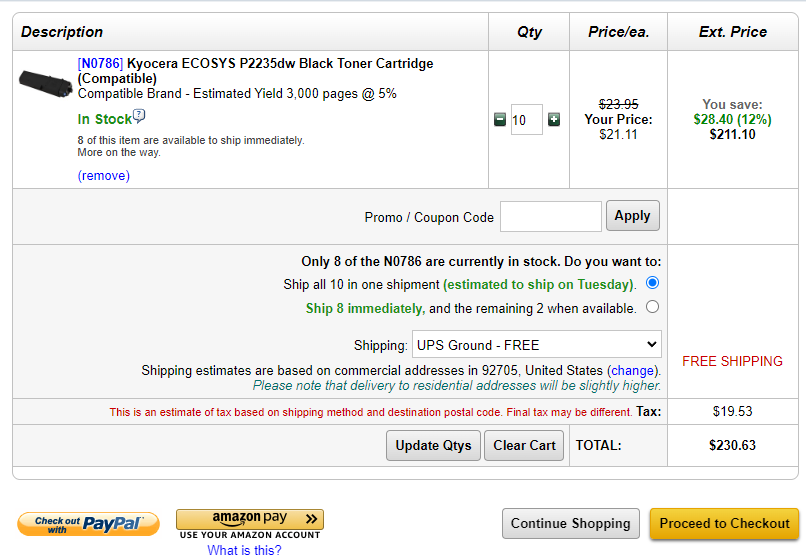Proceed to Checkout
This screenshot has width=806, height=557.
(724, 524)
